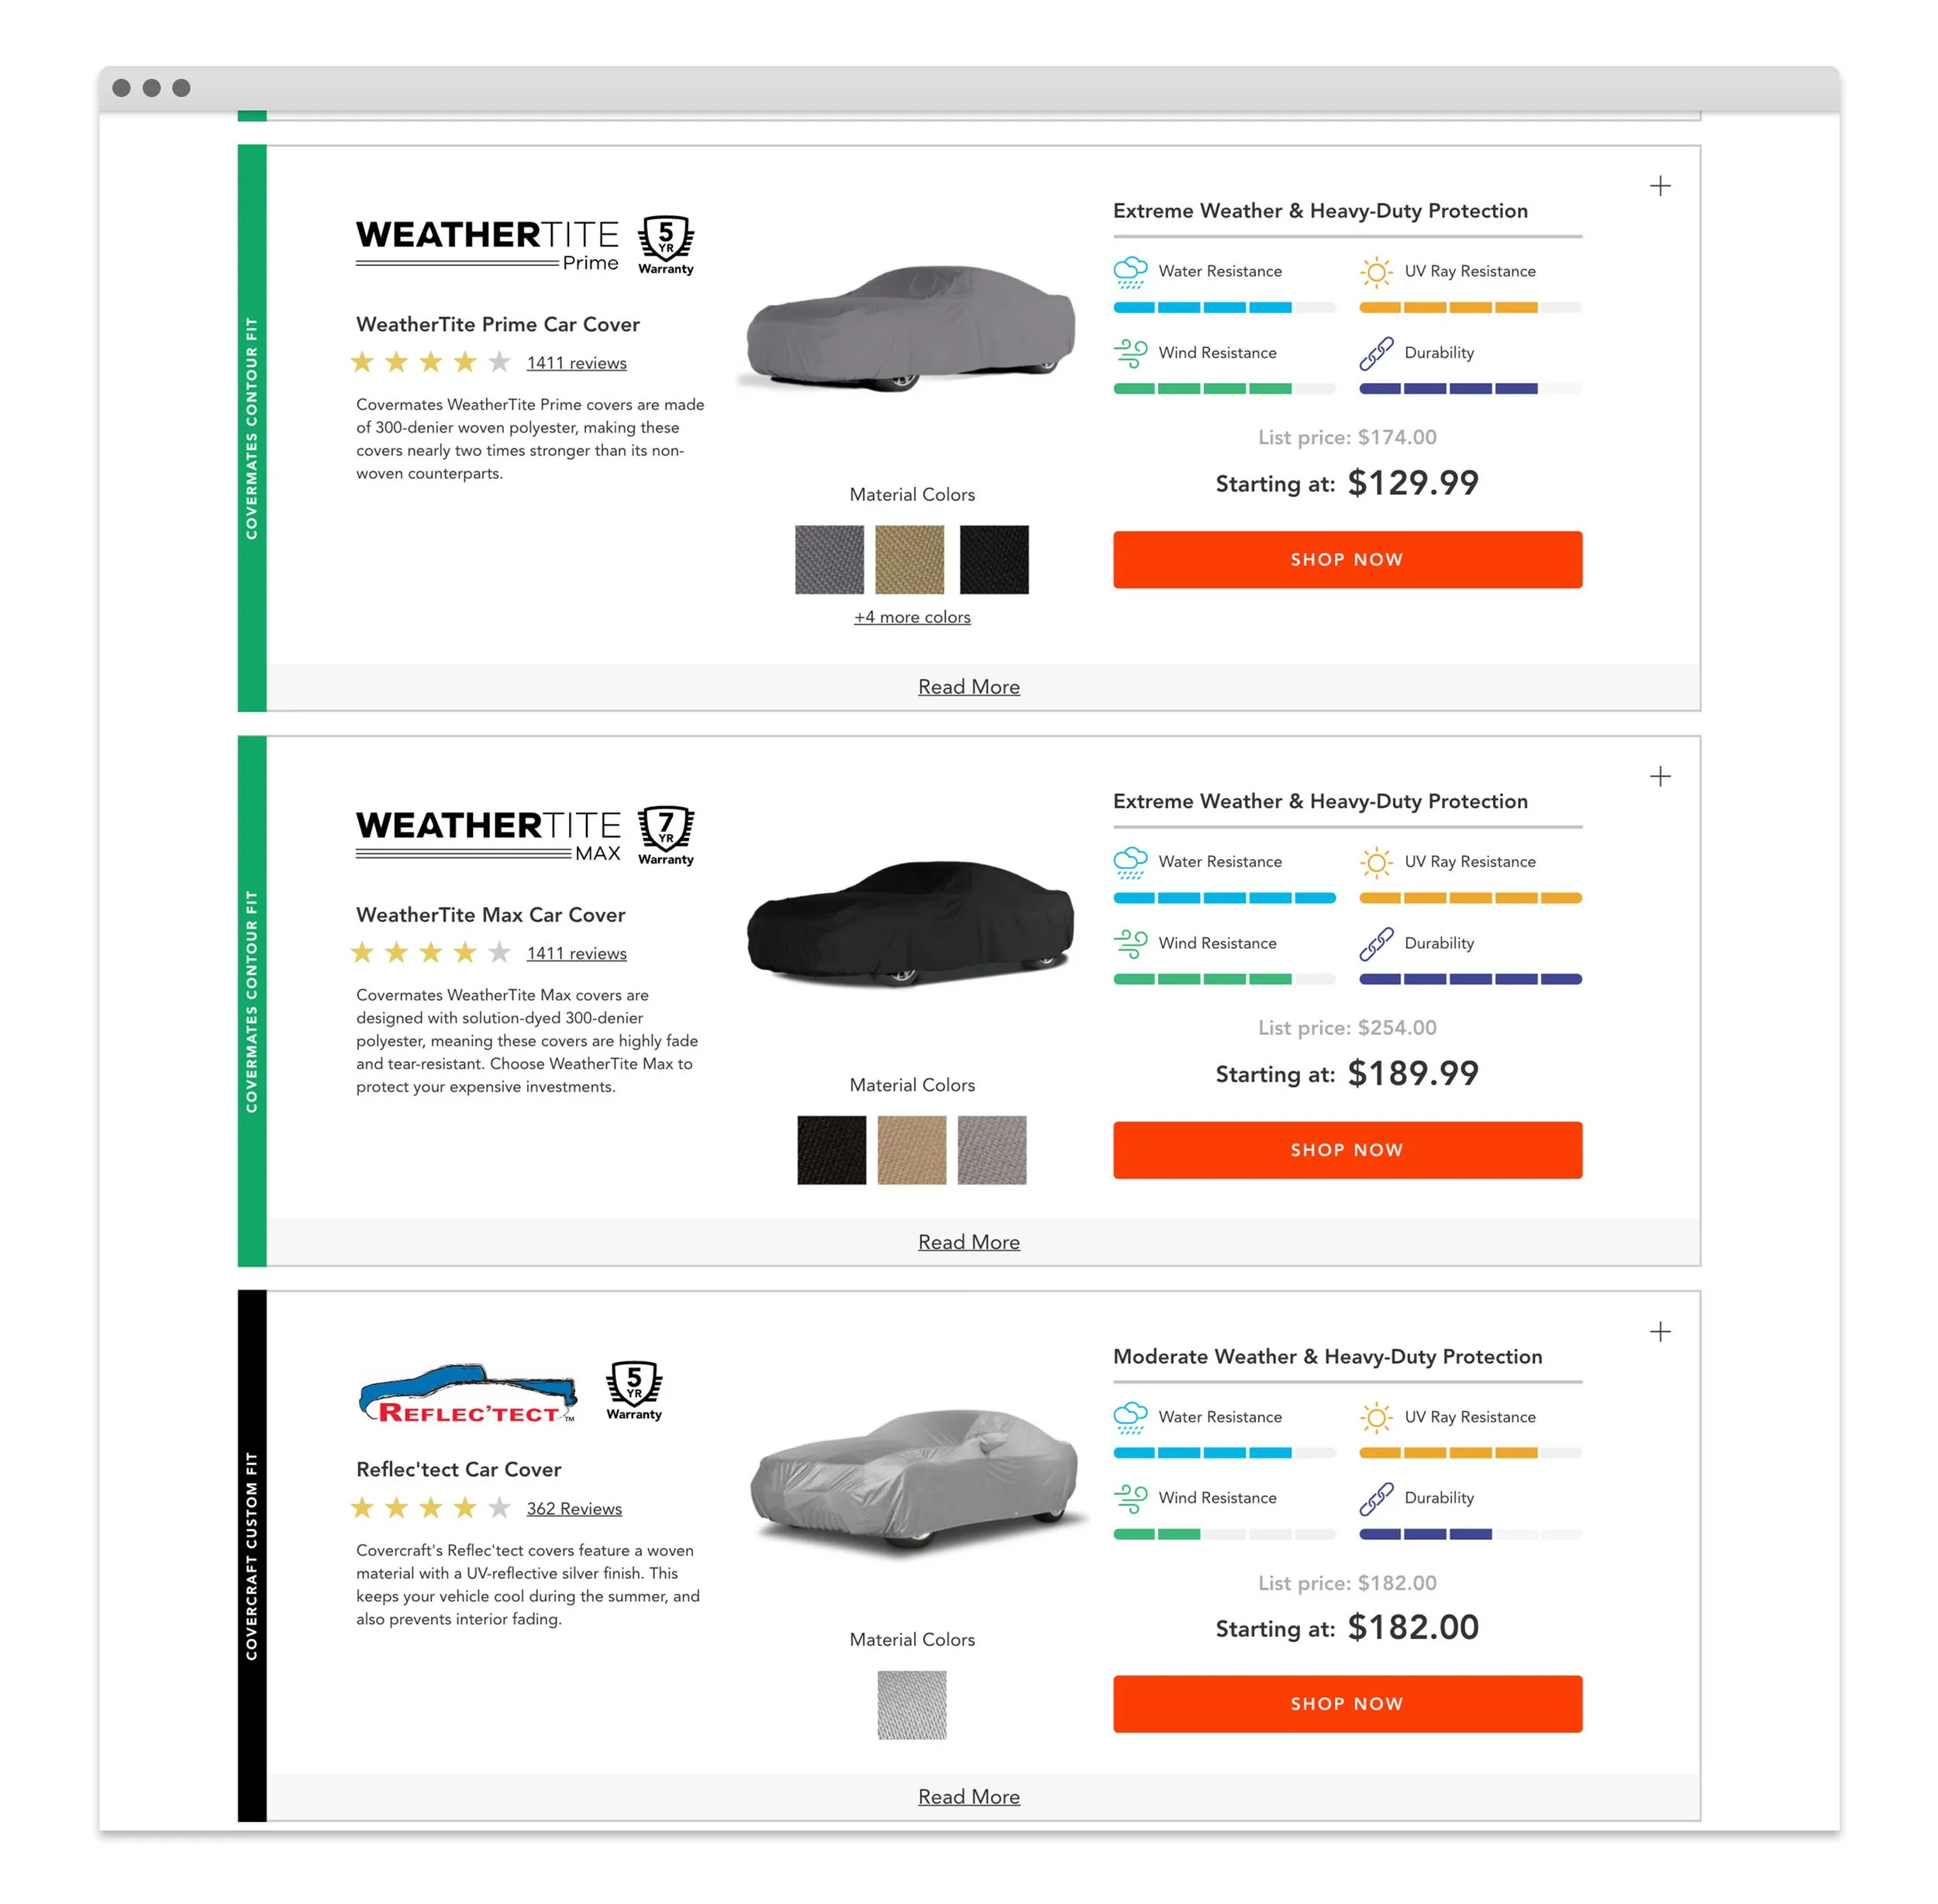The image size is (1938, 1904).
Task: Click the black WeatherTite Max car cover image
Action: pyautogui.click(x=910, y=922)
